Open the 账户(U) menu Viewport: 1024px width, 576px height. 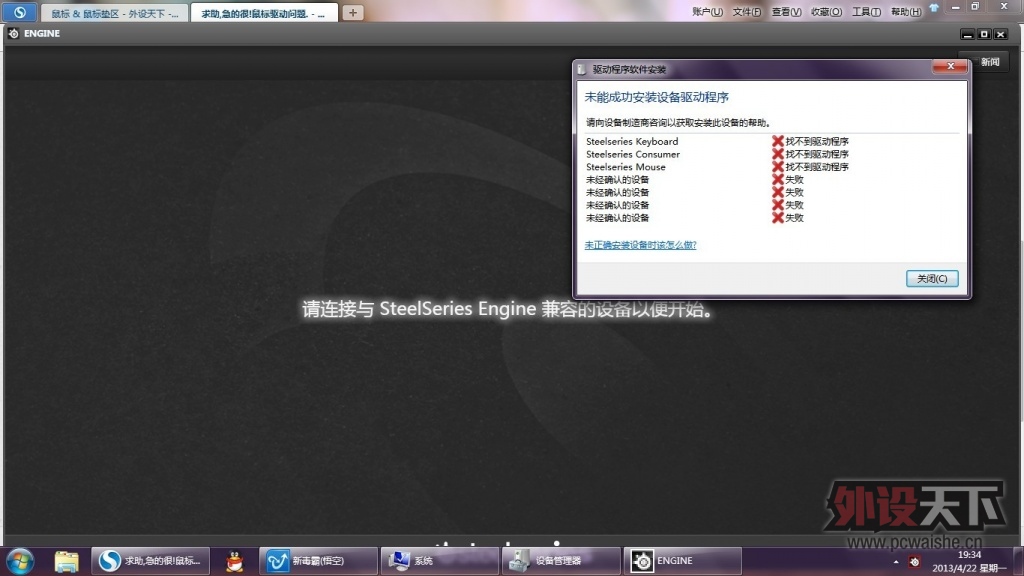pyautogui.click(x=707, y=12)
